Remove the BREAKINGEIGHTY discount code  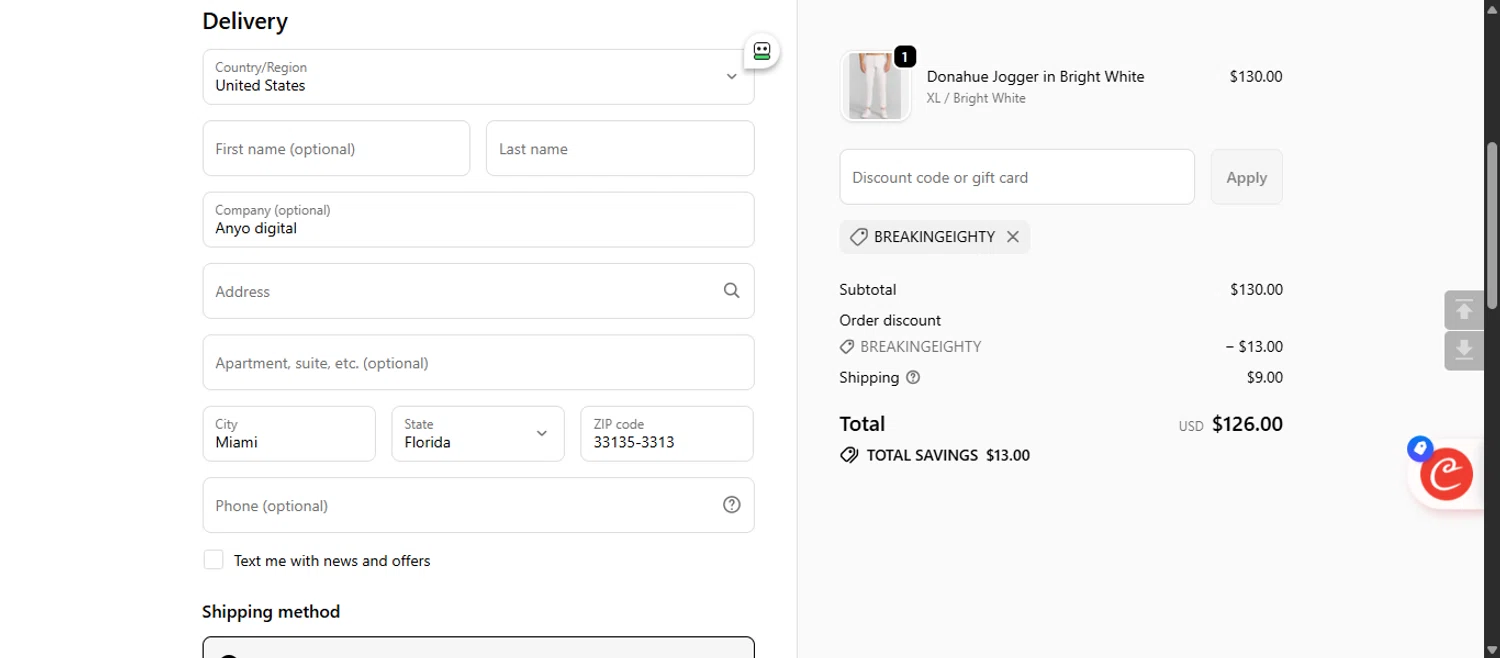click(1013, 237)
